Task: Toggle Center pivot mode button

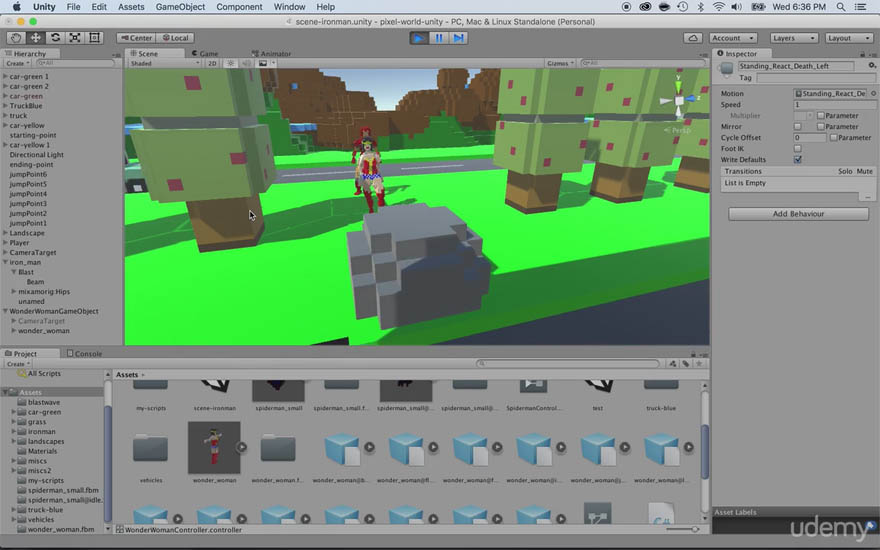Action: (136, 38)
